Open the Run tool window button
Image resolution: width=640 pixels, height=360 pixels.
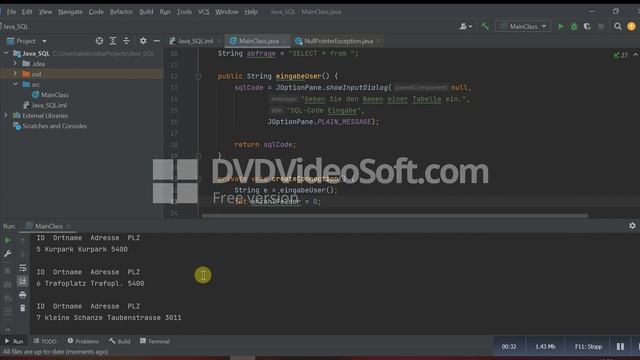point(14,341)
